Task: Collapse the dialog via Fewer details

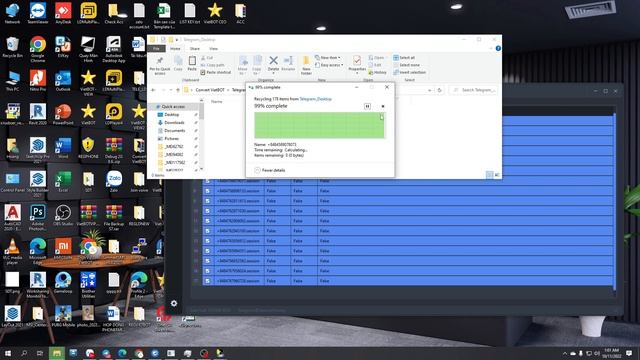Action: (x=270, y=170)
